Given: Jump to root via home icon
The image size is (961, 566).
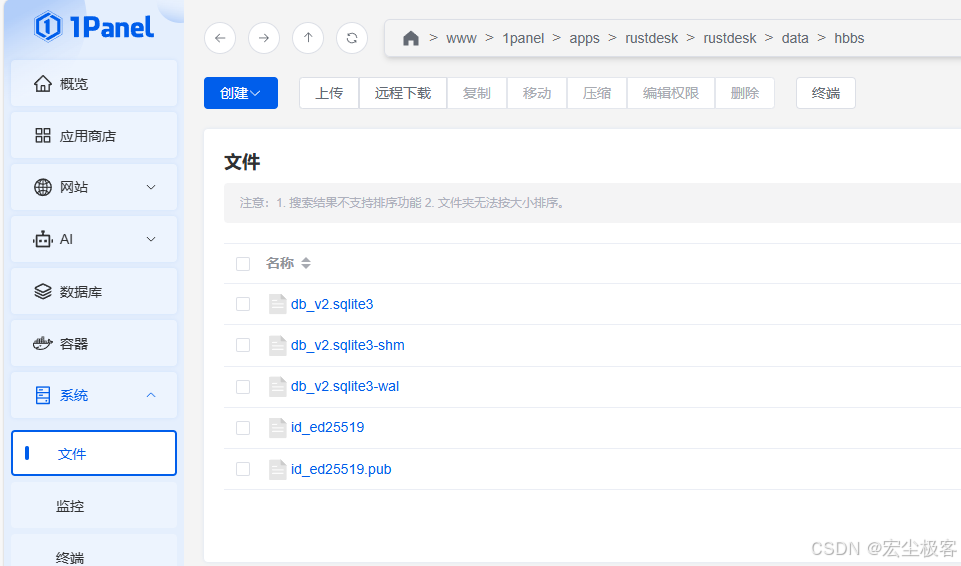Looking at the screenshot, I should tap(411, 39).
